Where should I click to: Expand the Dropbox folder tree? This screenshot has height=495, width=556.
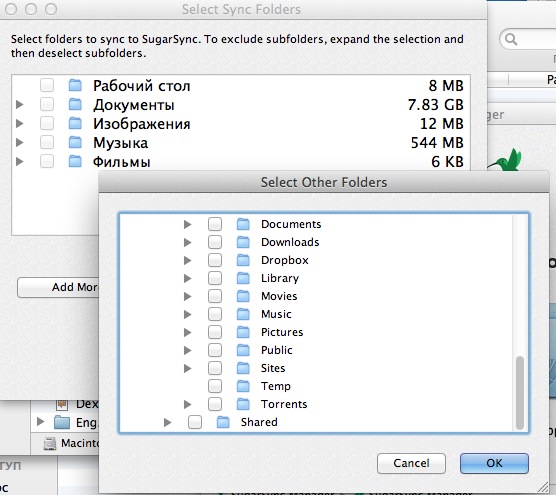(x=188, y=260)
